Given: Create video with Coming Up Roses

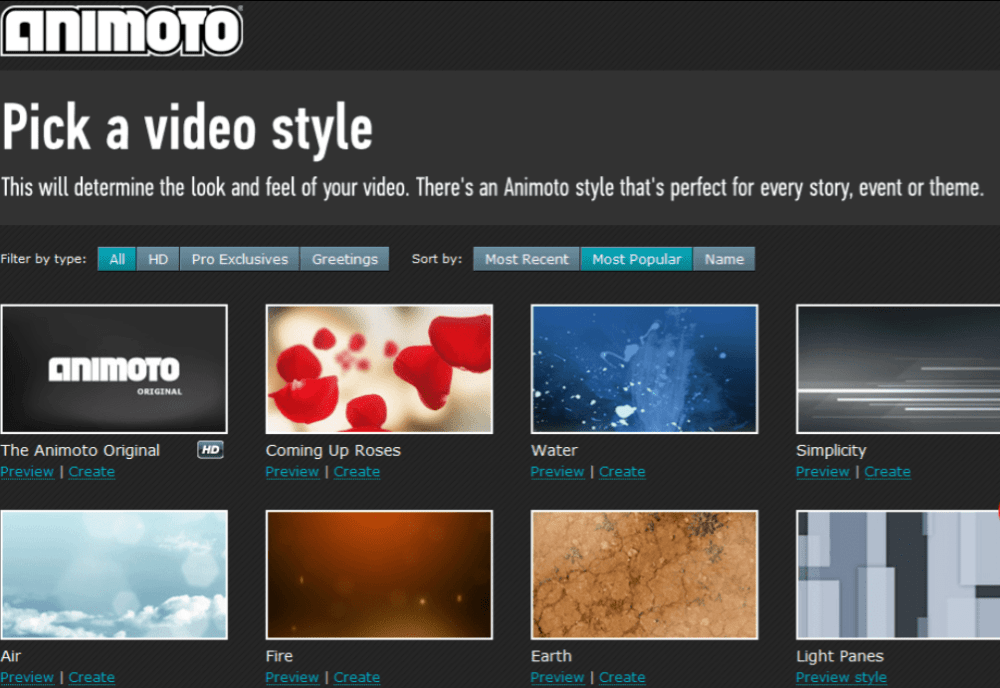Looking at the screenshot, I should 357,472.
